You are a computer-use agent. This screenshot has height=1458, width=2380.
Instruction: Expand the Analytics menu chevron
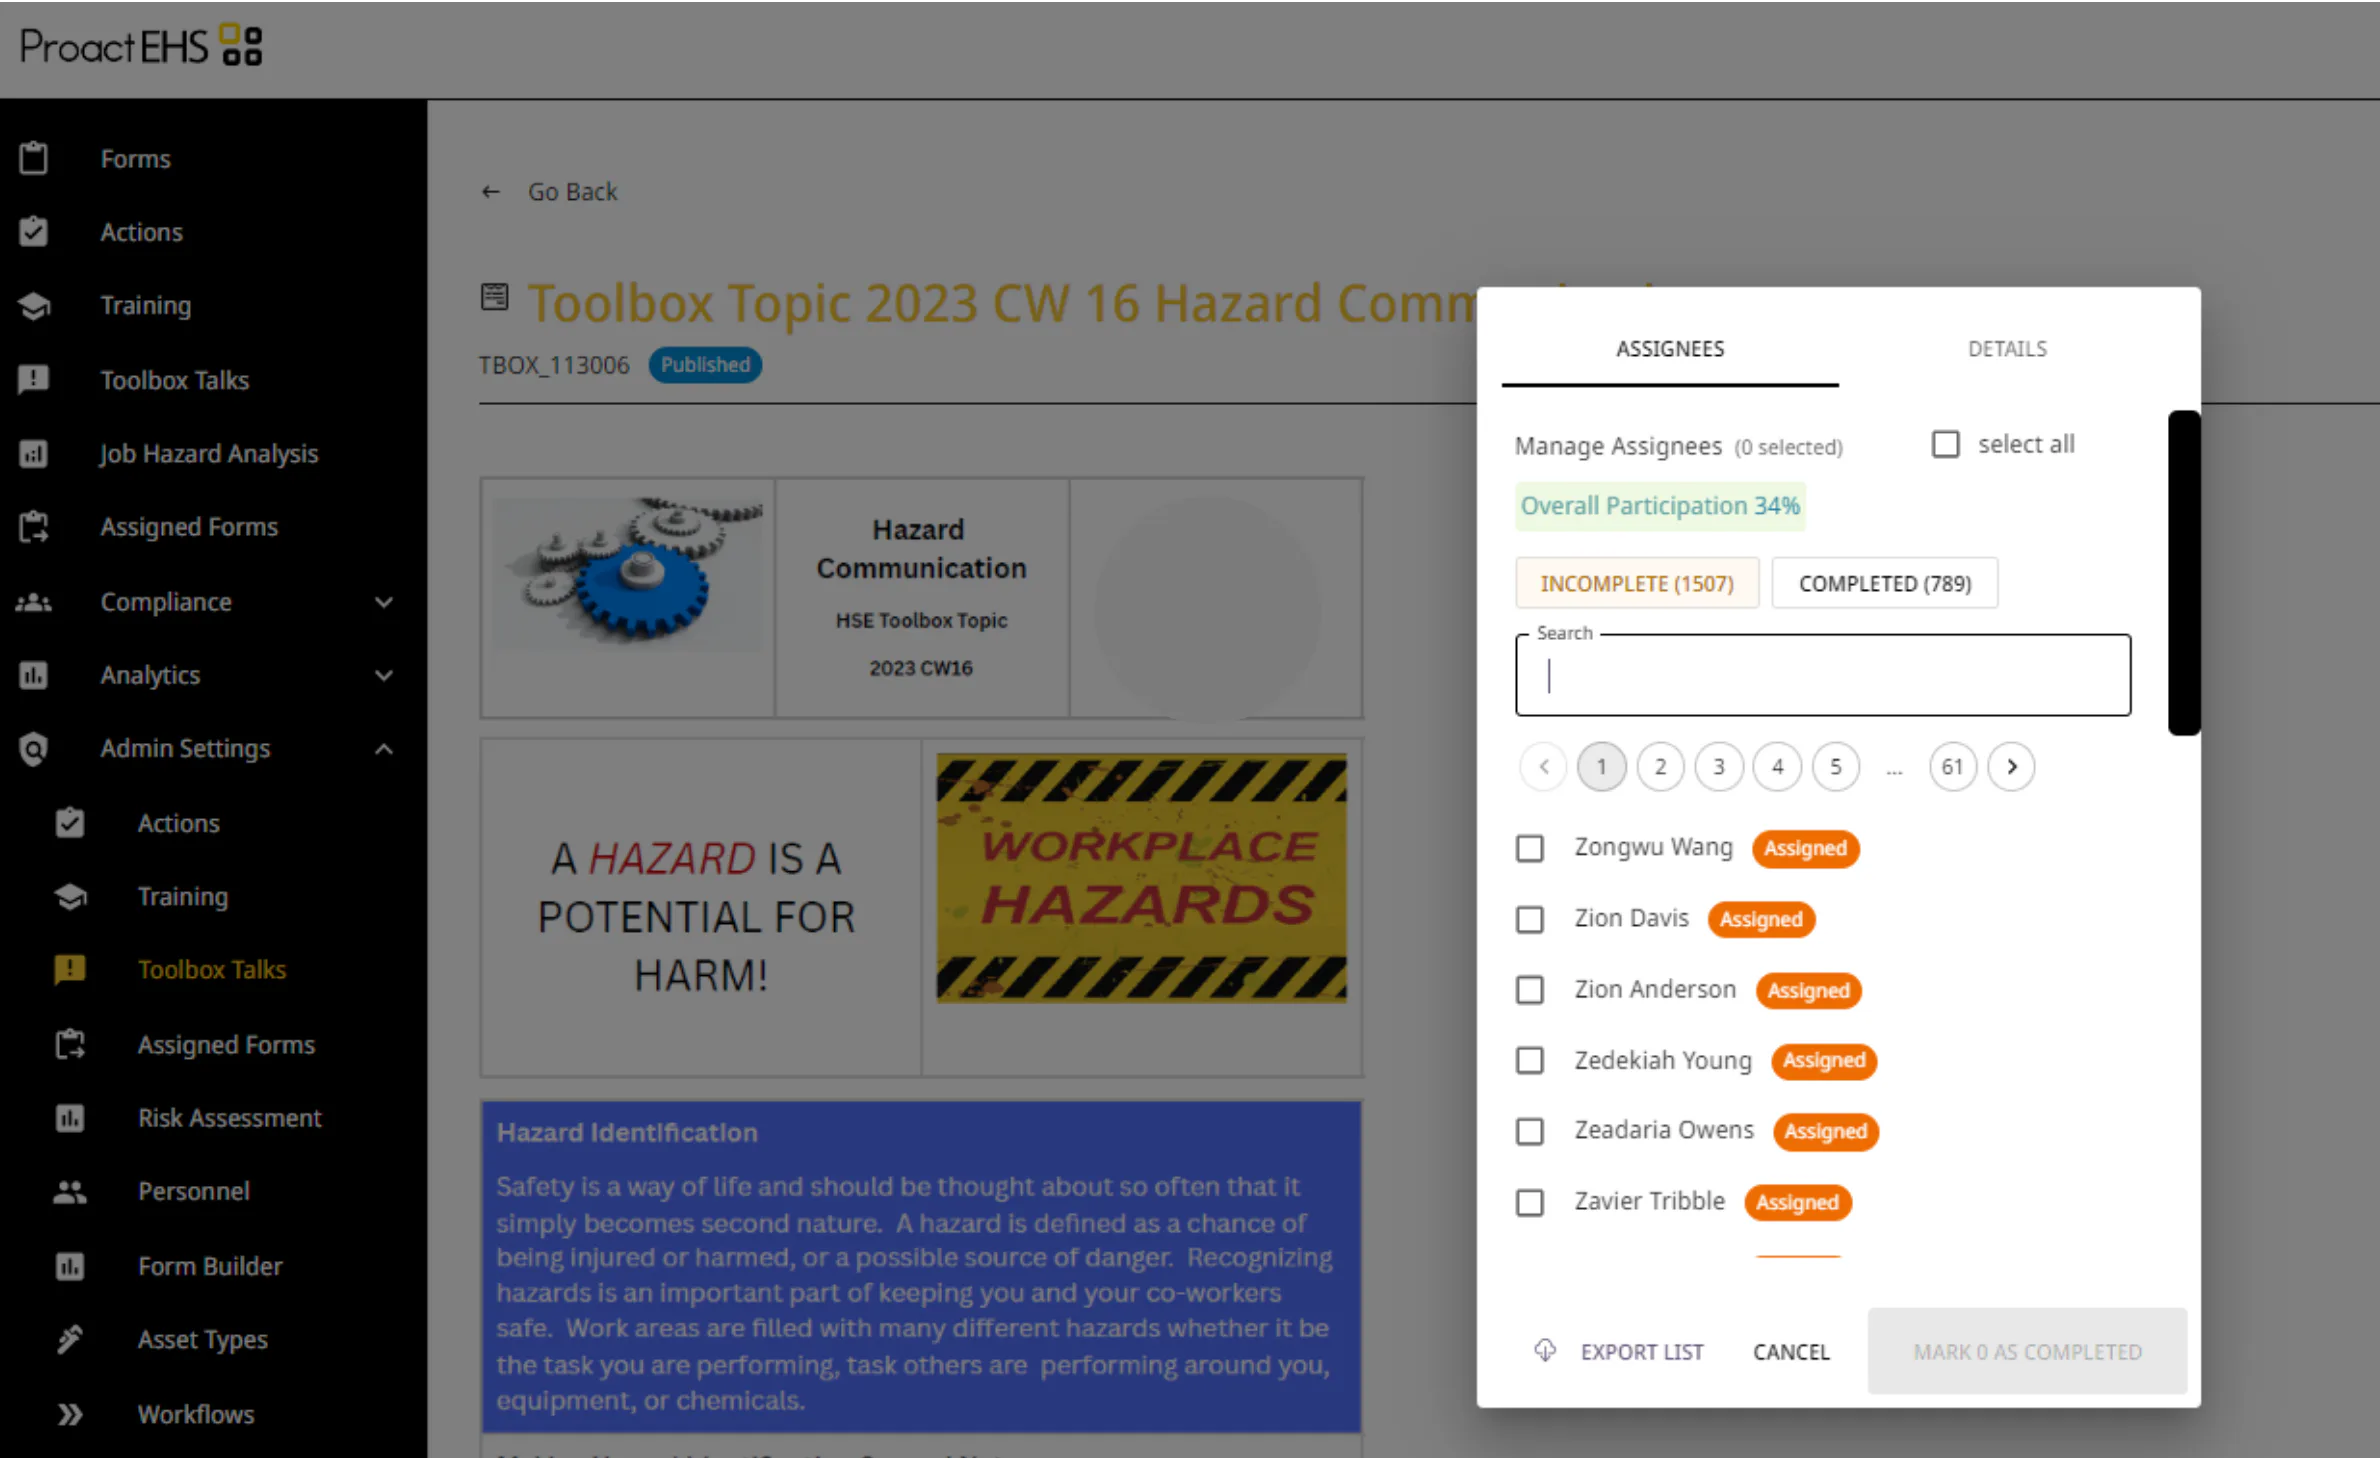[384, 676]
